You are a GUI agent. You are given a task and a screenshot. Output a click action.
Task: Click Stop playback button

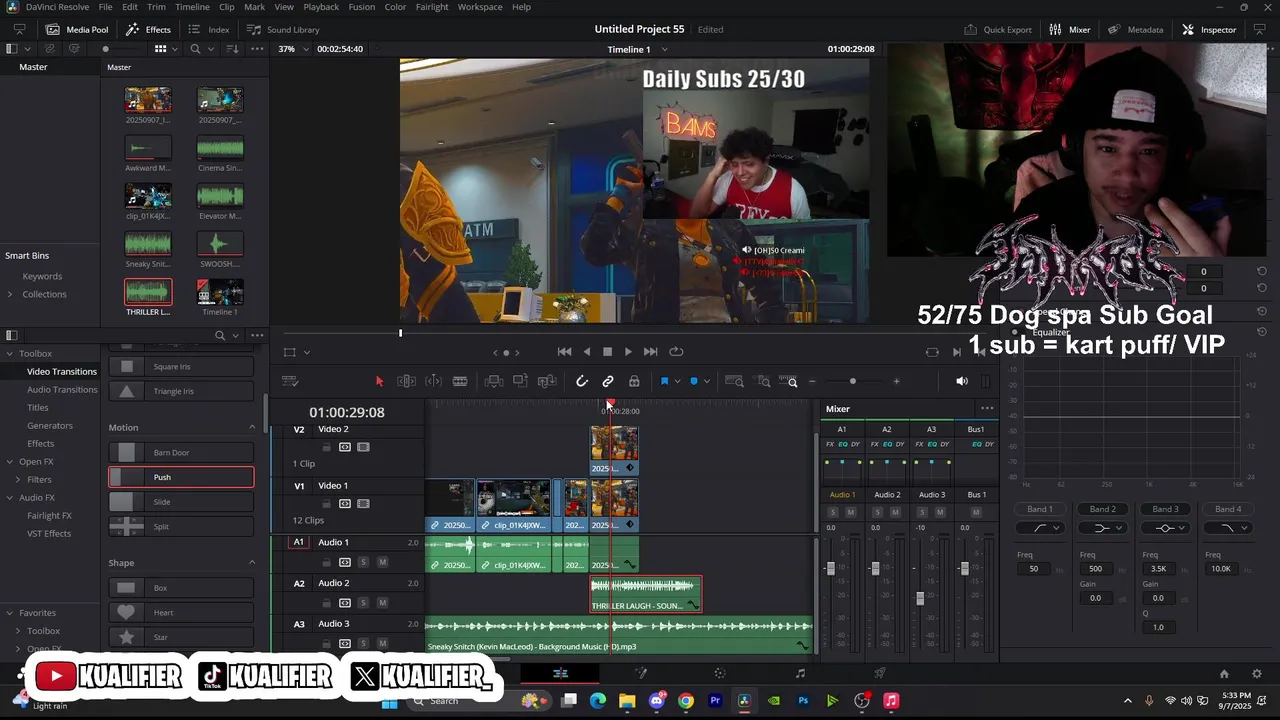point(607,352)
